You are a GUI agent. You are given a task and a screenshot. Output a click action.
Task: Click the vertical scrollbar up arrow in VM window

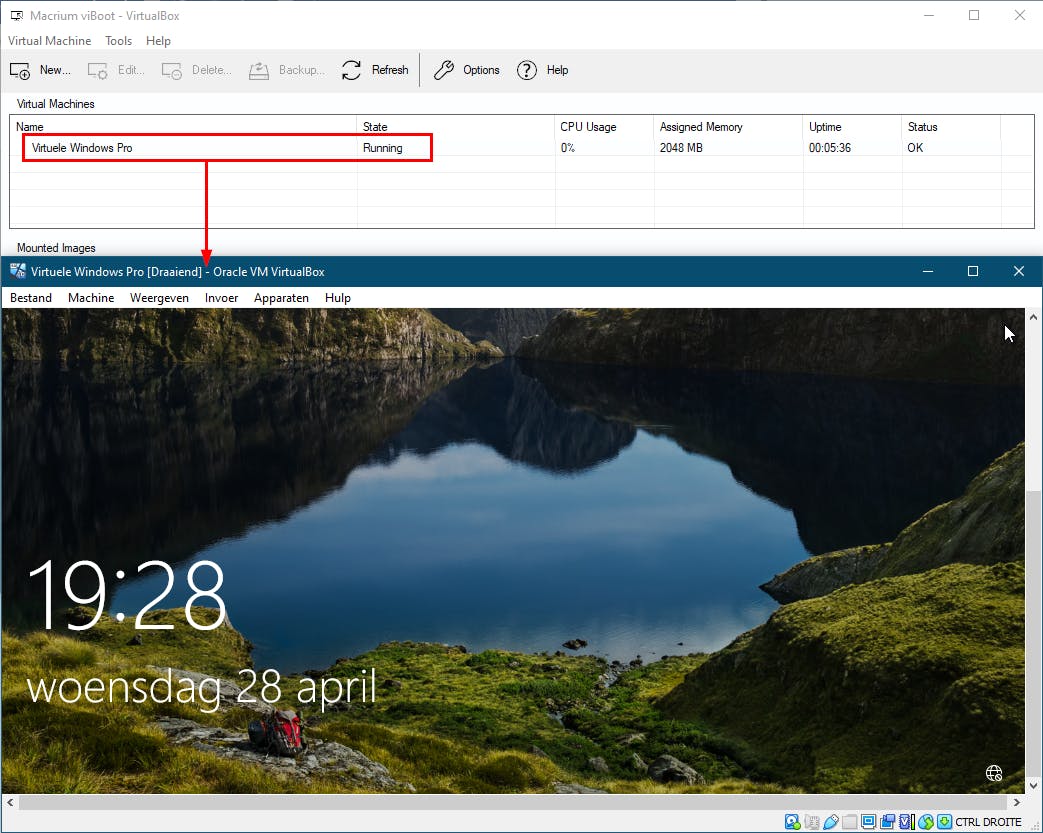pos(1034,317)
